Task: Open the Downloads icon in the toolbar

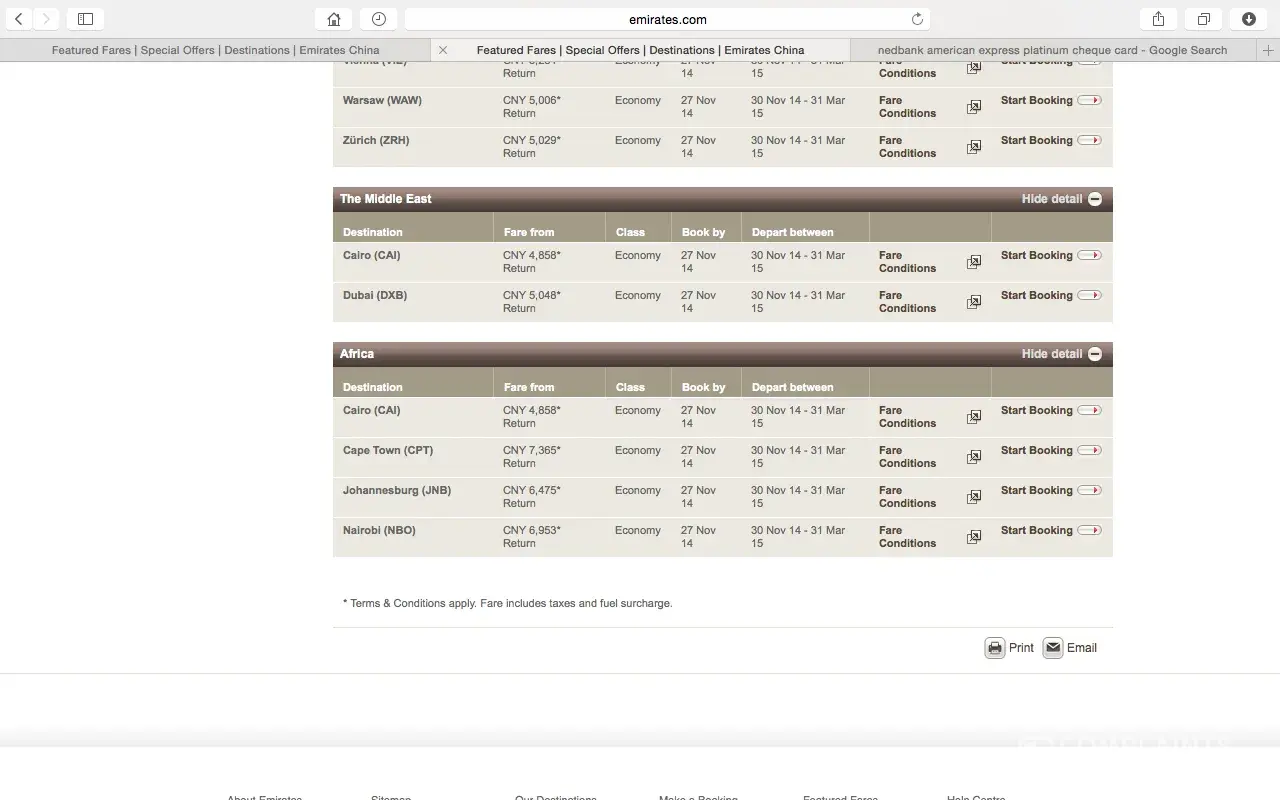Action: [1249, 19]
